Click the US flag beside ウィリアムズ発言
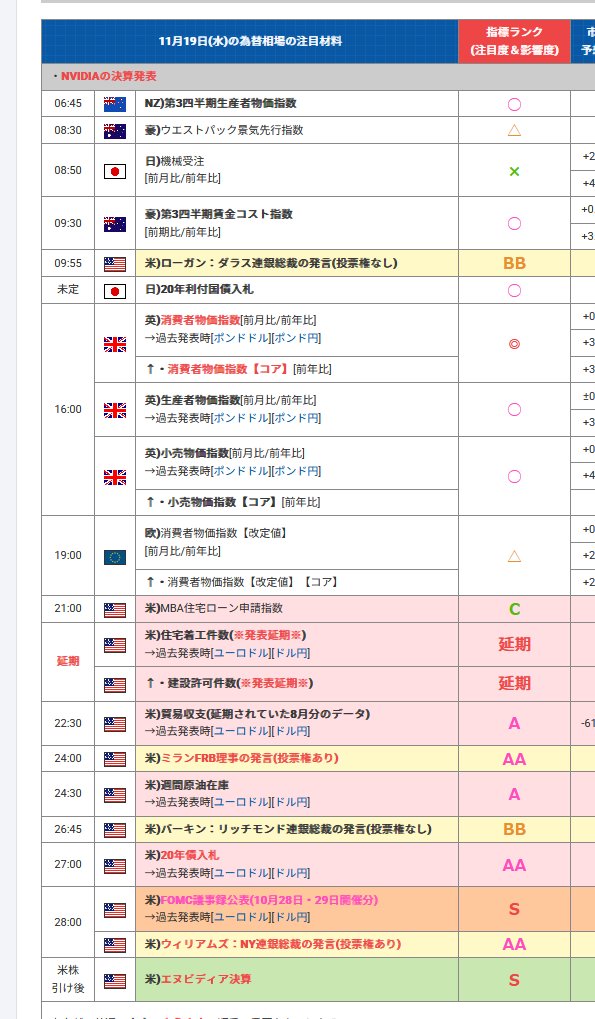Viewport: 595px width, 1019px height. pos(115,945)
